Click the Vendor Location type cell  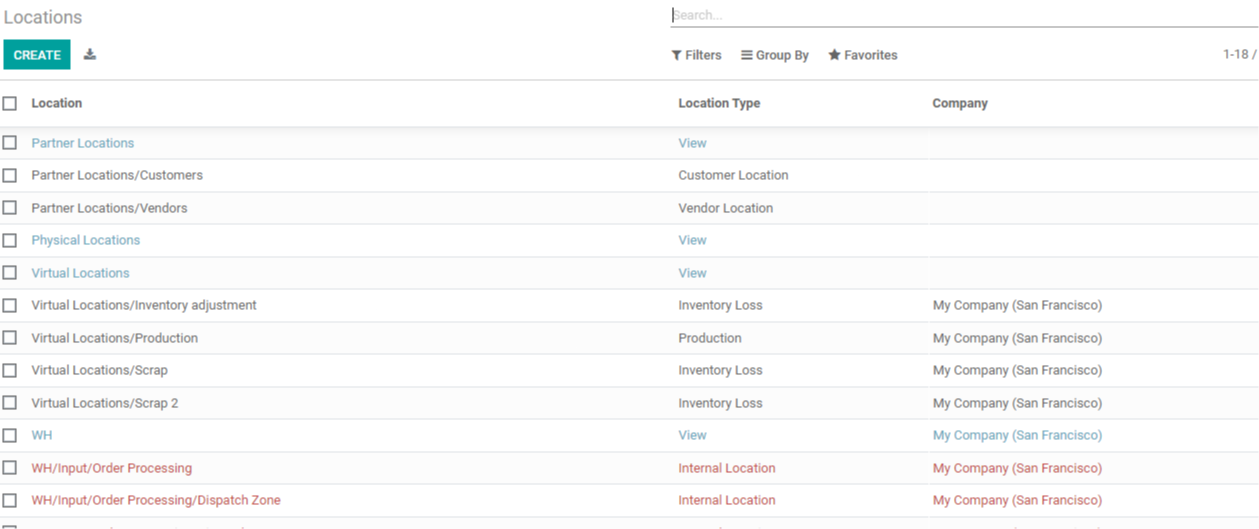click(726, 208)
